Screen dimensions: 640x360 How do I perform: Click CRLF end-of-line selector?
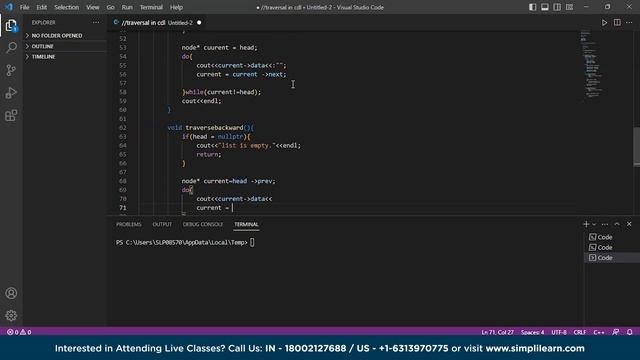click(580, 332)
